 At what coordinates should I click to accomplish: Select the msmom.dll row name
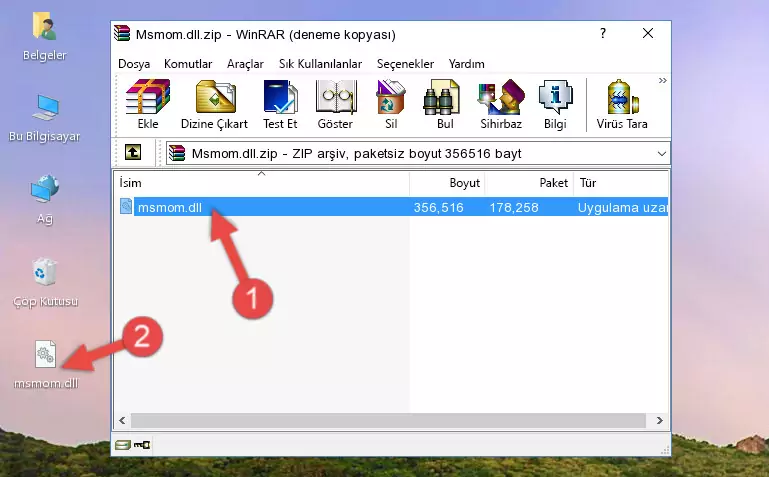click(170, 207)
